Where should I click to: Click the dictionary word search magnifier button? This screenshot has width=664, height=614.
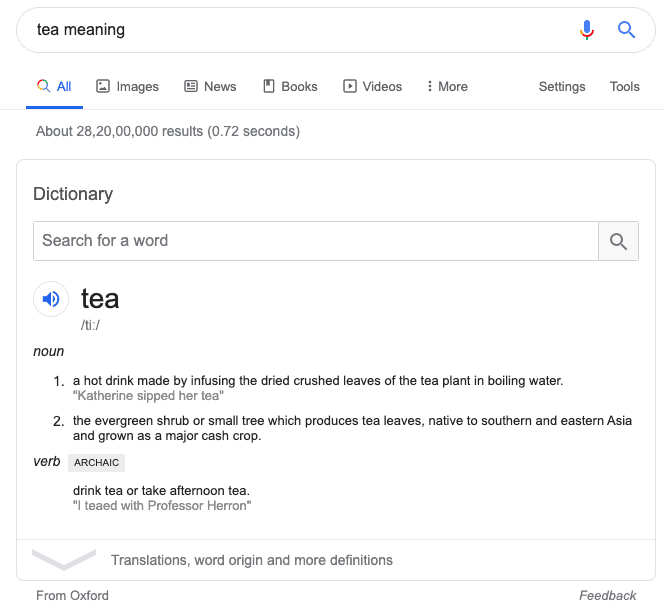point(618,241)
